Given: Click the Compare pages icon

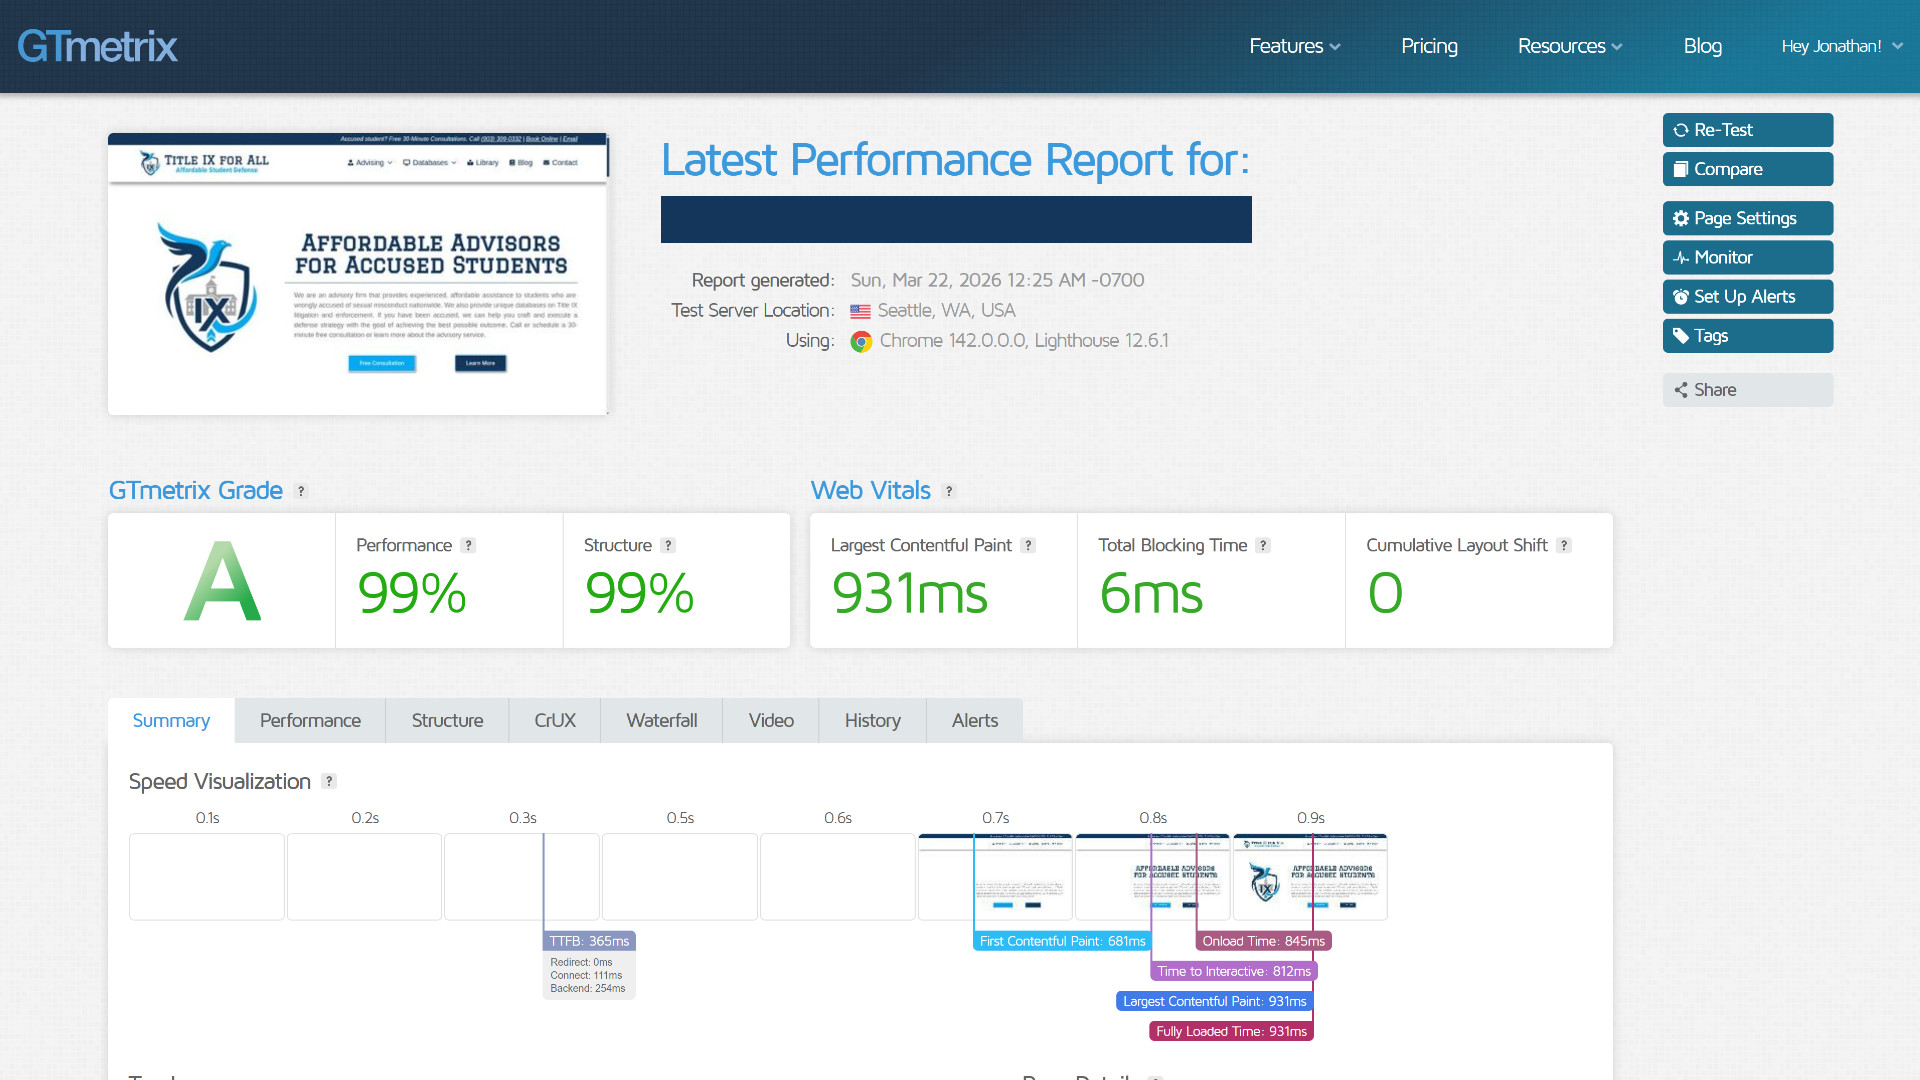Looking at the screenshot, I should point(1681,169).
